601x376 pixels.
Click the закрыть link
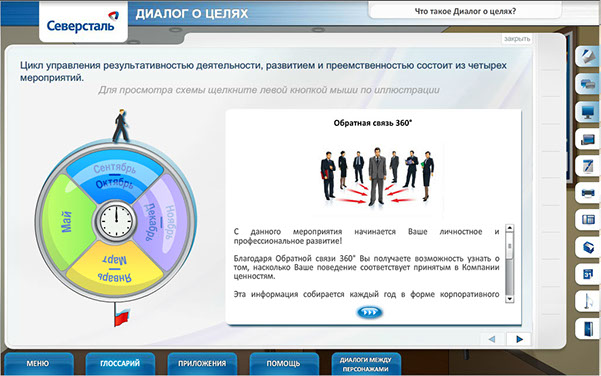[517, 39]
